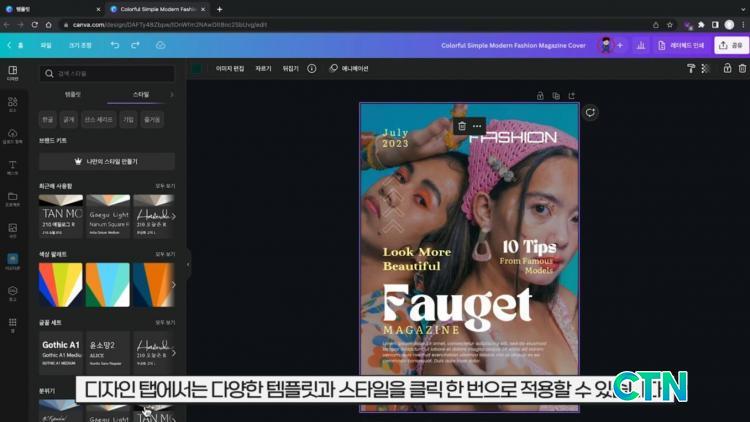The height and width of the screenshot is (422, 750).
Task: Click the trash icon on floating toolbar
Action: pyautogui.click(x=461, y=127)
